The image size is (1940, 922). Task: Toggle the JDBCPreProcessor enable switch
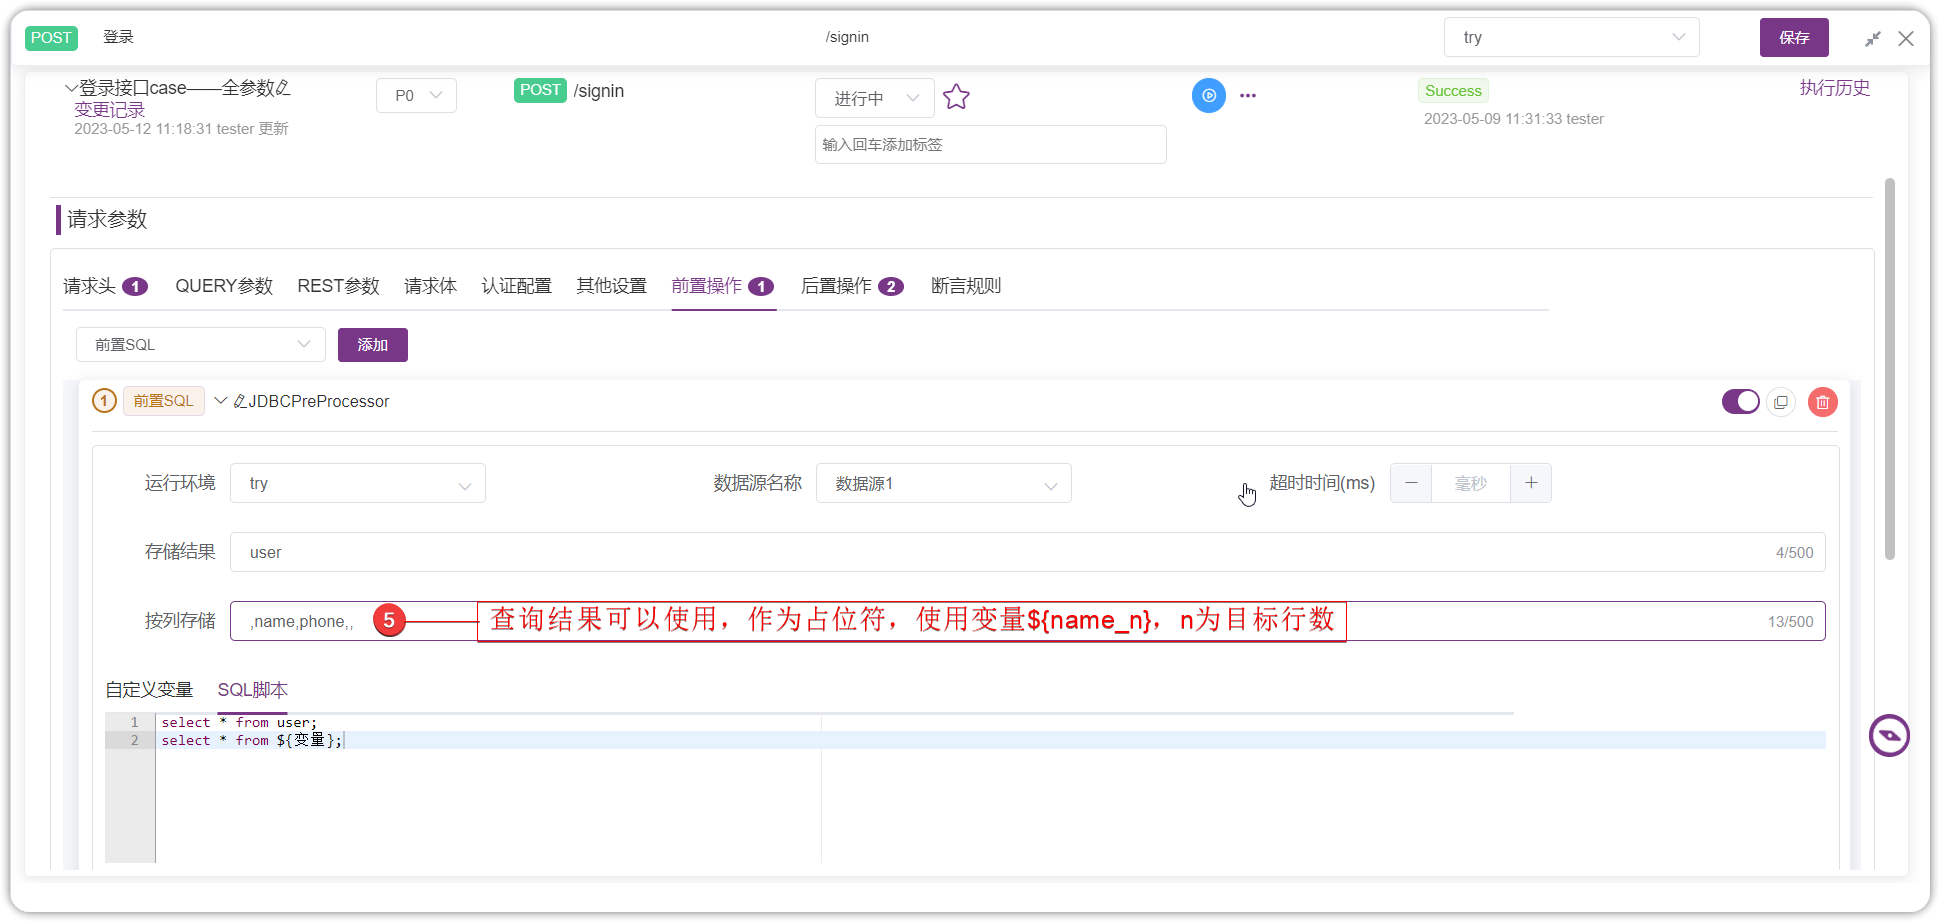(1740, 401)
